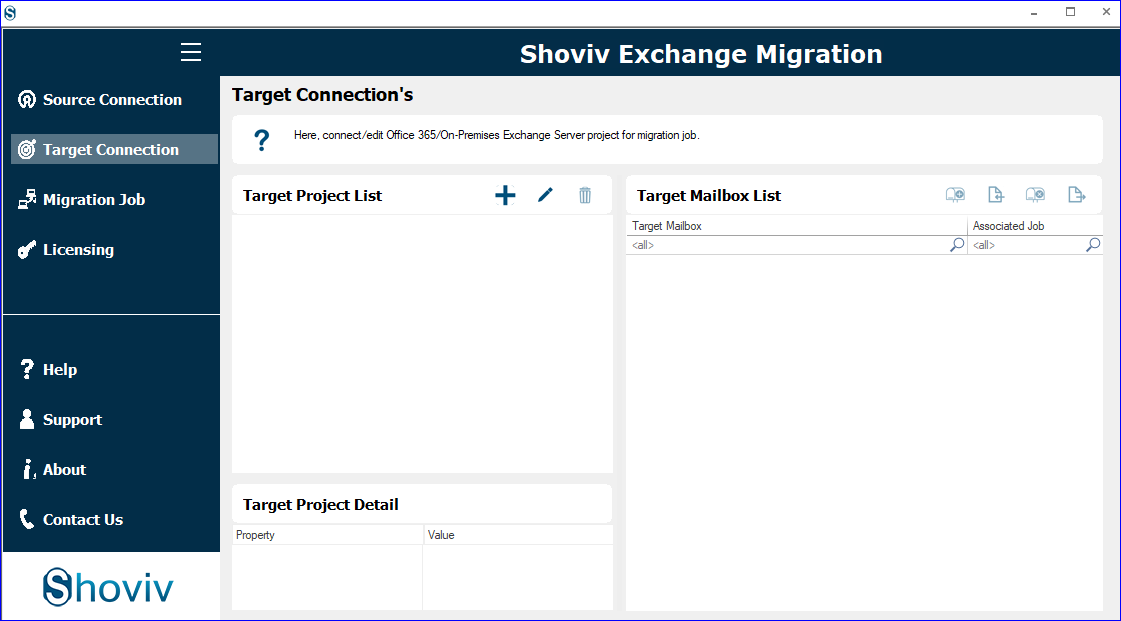Open Support from the sidebar

click(x=111, y=419)
